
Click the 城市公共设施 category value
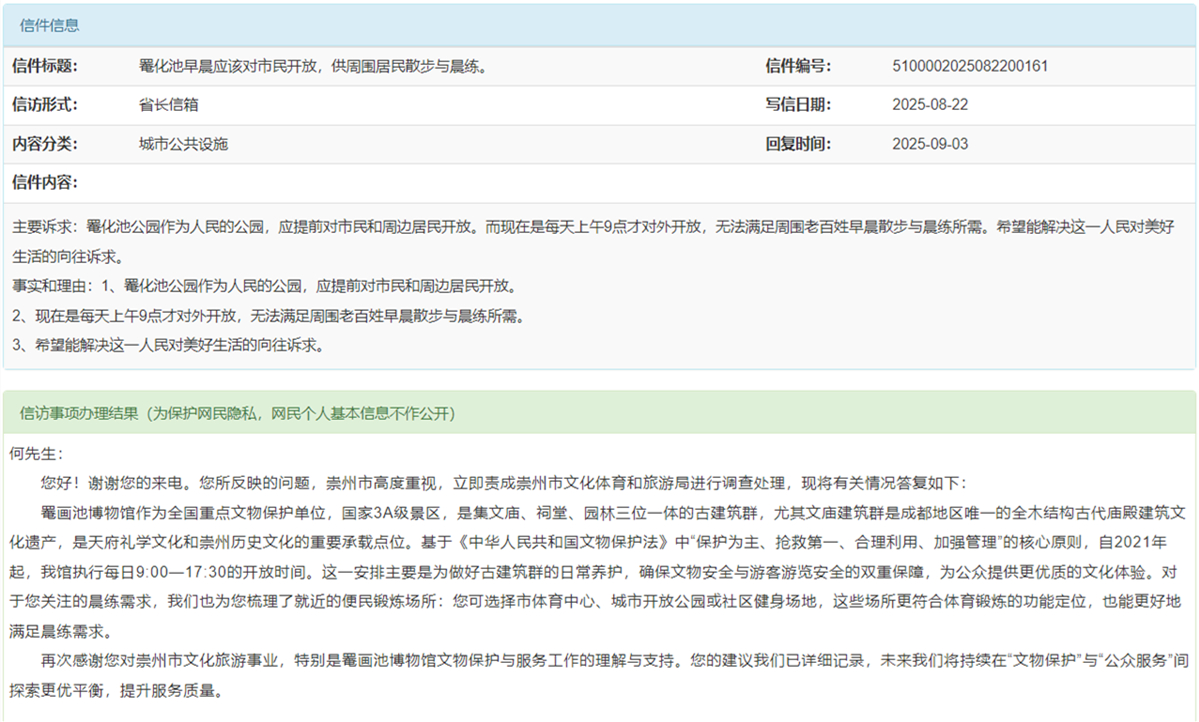coord(183,144)
